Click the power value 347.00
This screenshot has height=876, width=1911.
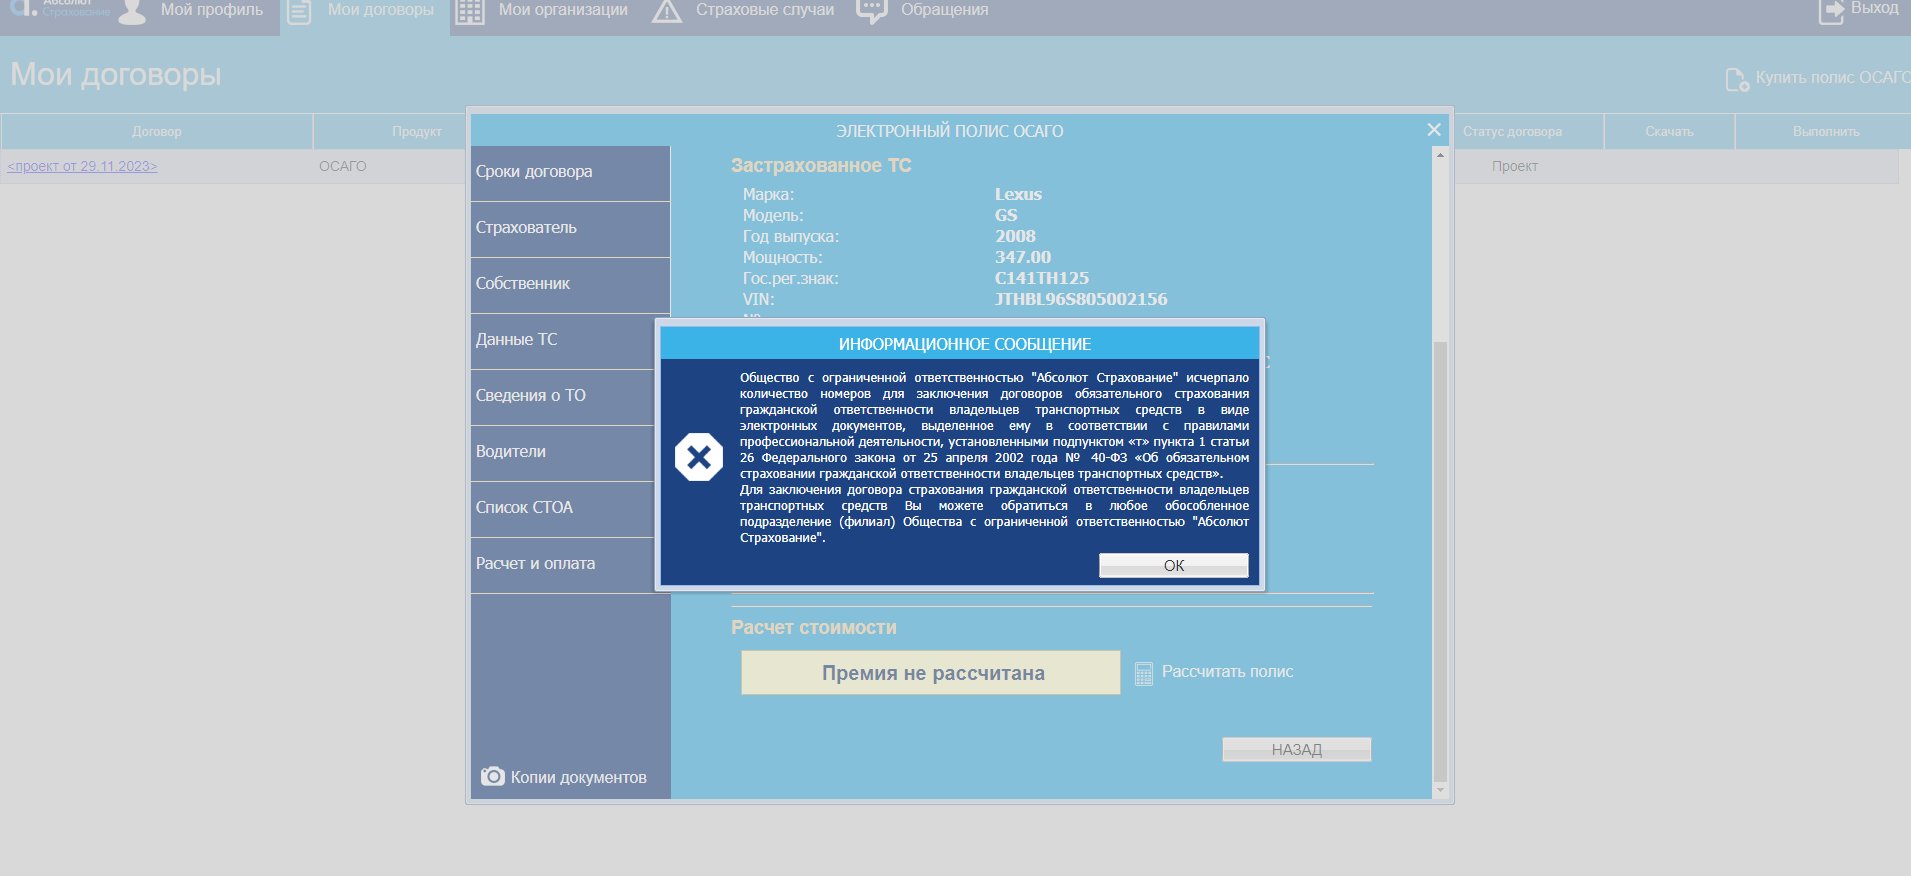coord(1023,257)
